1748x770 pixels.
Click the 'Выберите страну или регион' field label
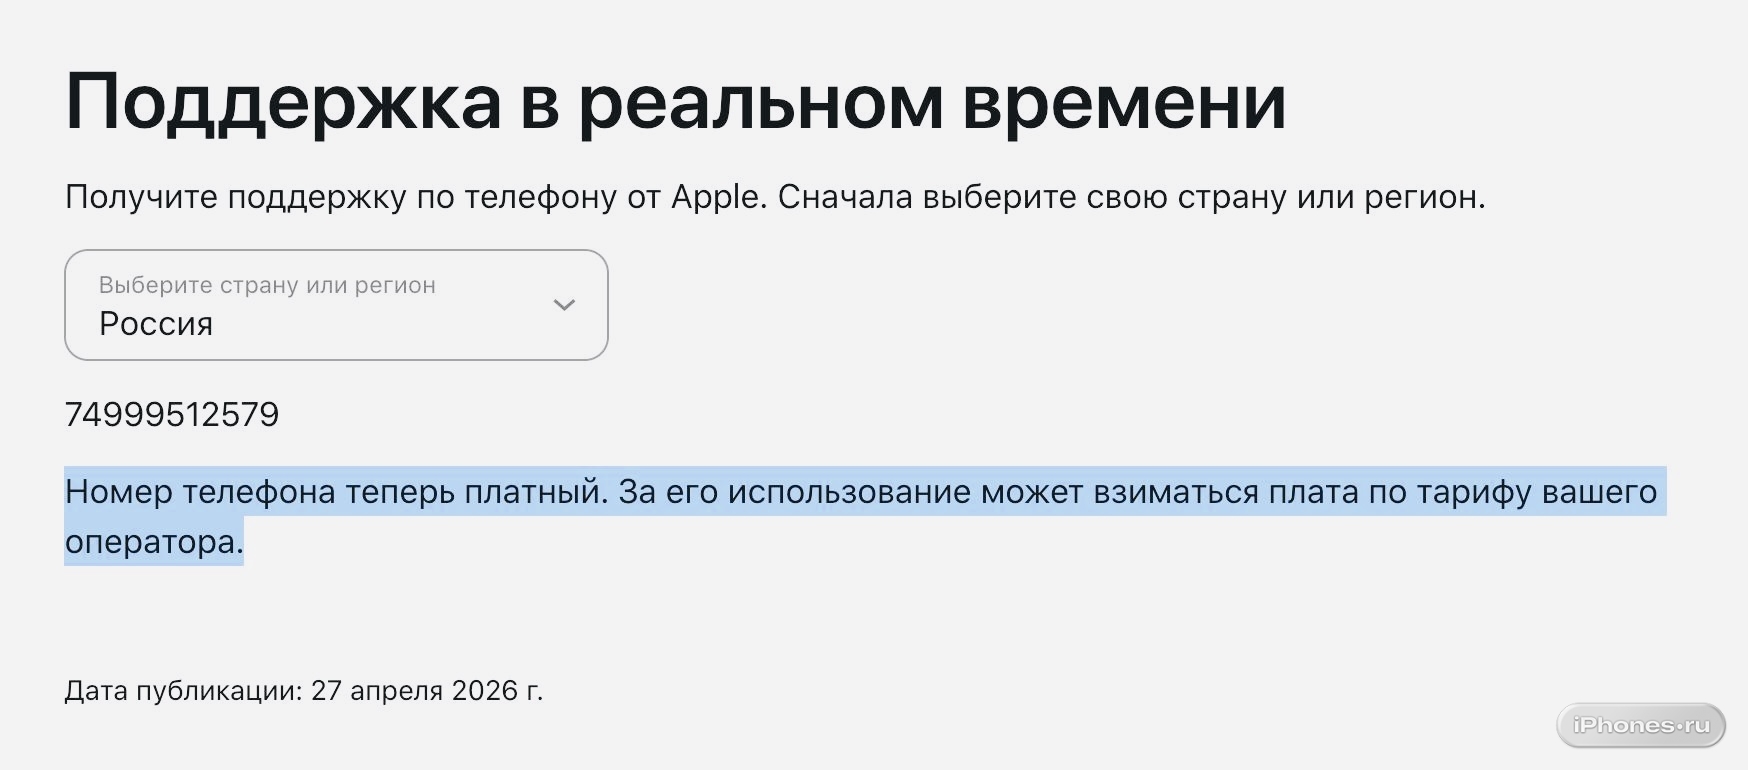267,285
